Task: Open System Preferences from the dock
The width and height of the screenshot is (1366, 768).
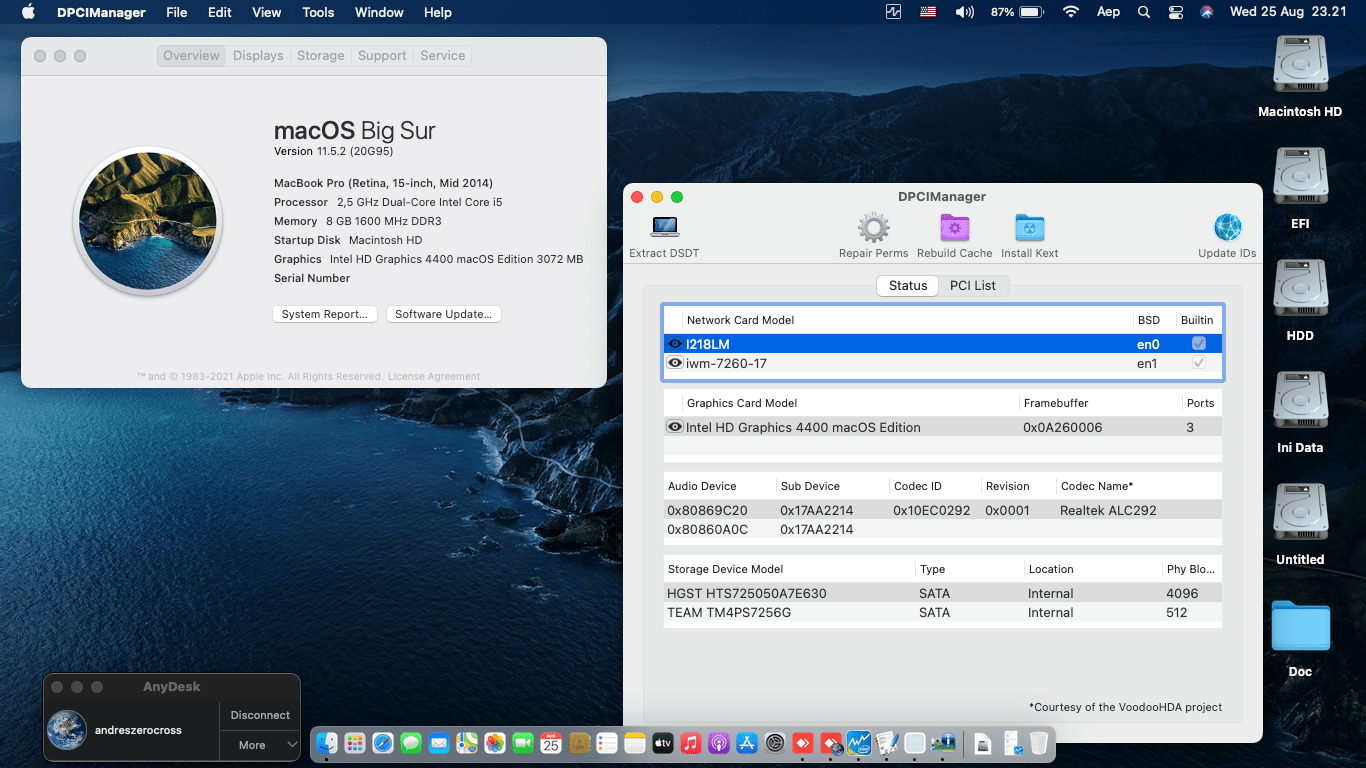Action: [x=775, y=743]
